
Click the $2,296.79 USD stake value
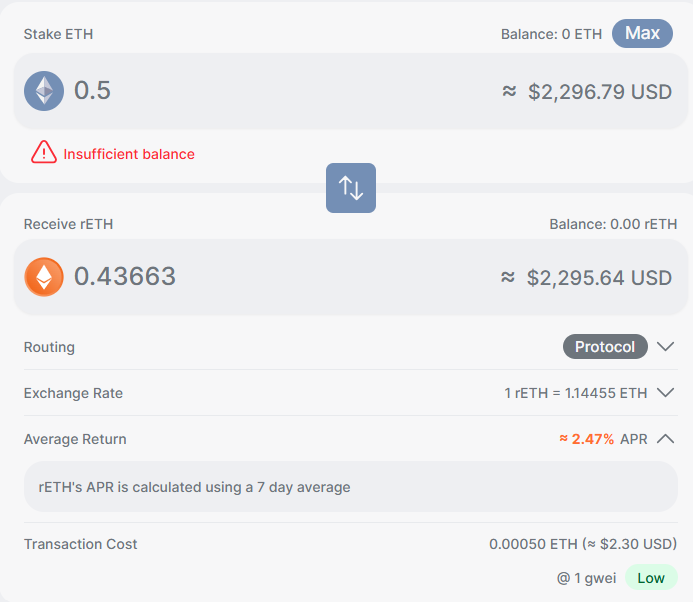coord(599,92)
